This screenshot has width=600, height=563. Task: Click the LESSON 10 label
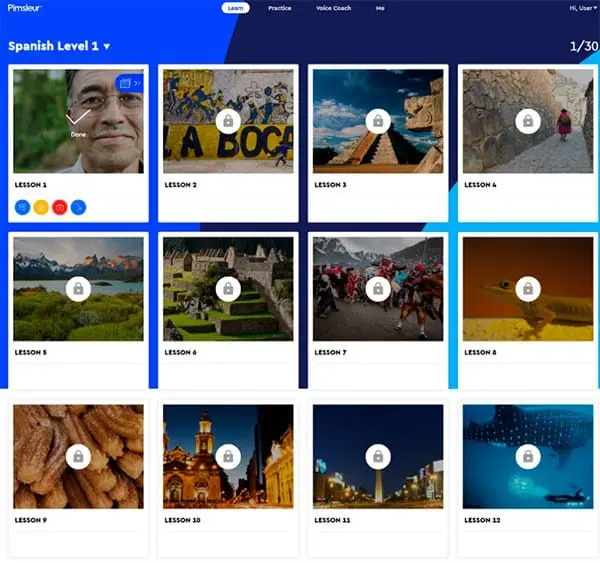click(x=183, y=520)
